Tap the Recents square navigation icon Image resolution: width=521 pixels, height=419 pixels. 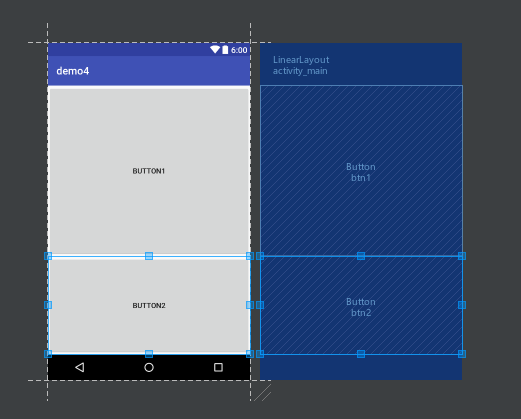(218, 367)
